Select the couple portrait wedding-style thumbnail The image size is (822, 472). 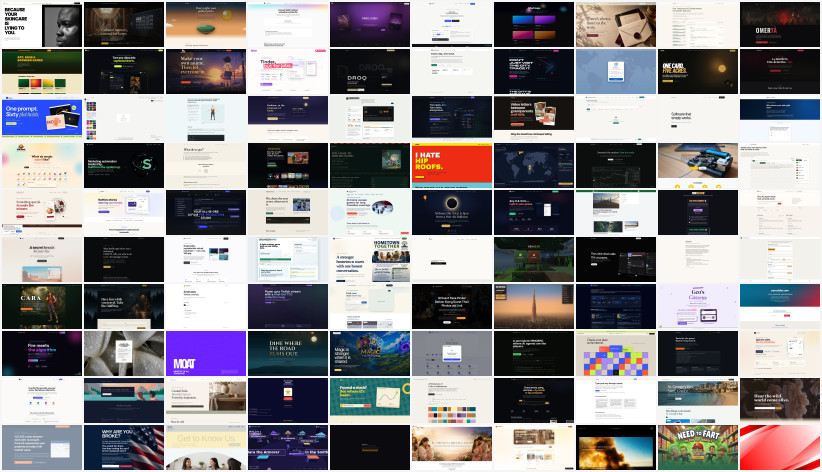click(452, 447)
